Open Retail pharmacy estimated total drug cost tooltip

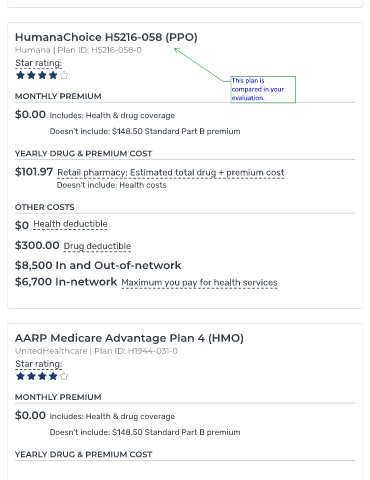click(171, 173)
